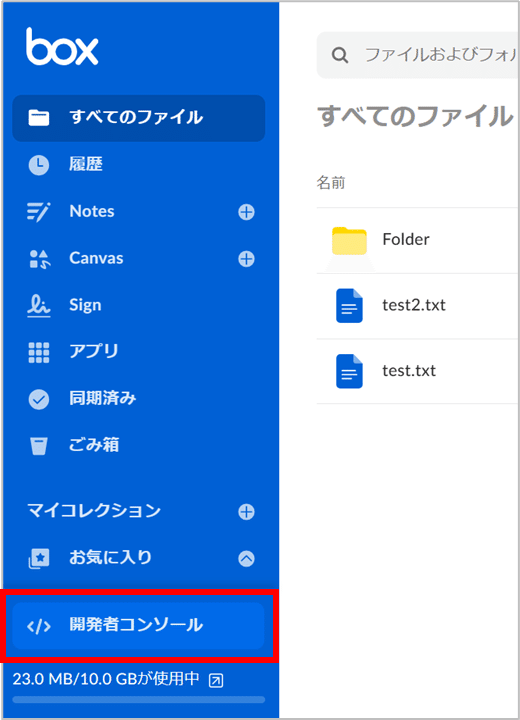Sort by 名前 column header

coord(331,183)
